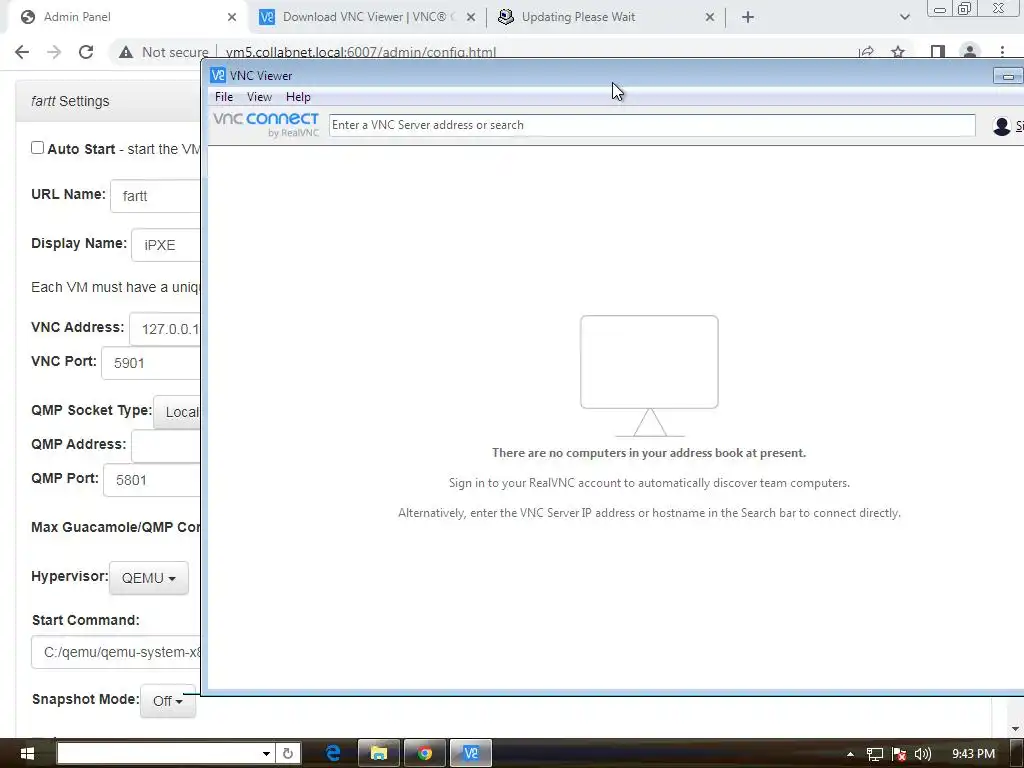The image size is (1024, 768).
Task: Close the Admin Panel browser tab
Action: (232, 17)
